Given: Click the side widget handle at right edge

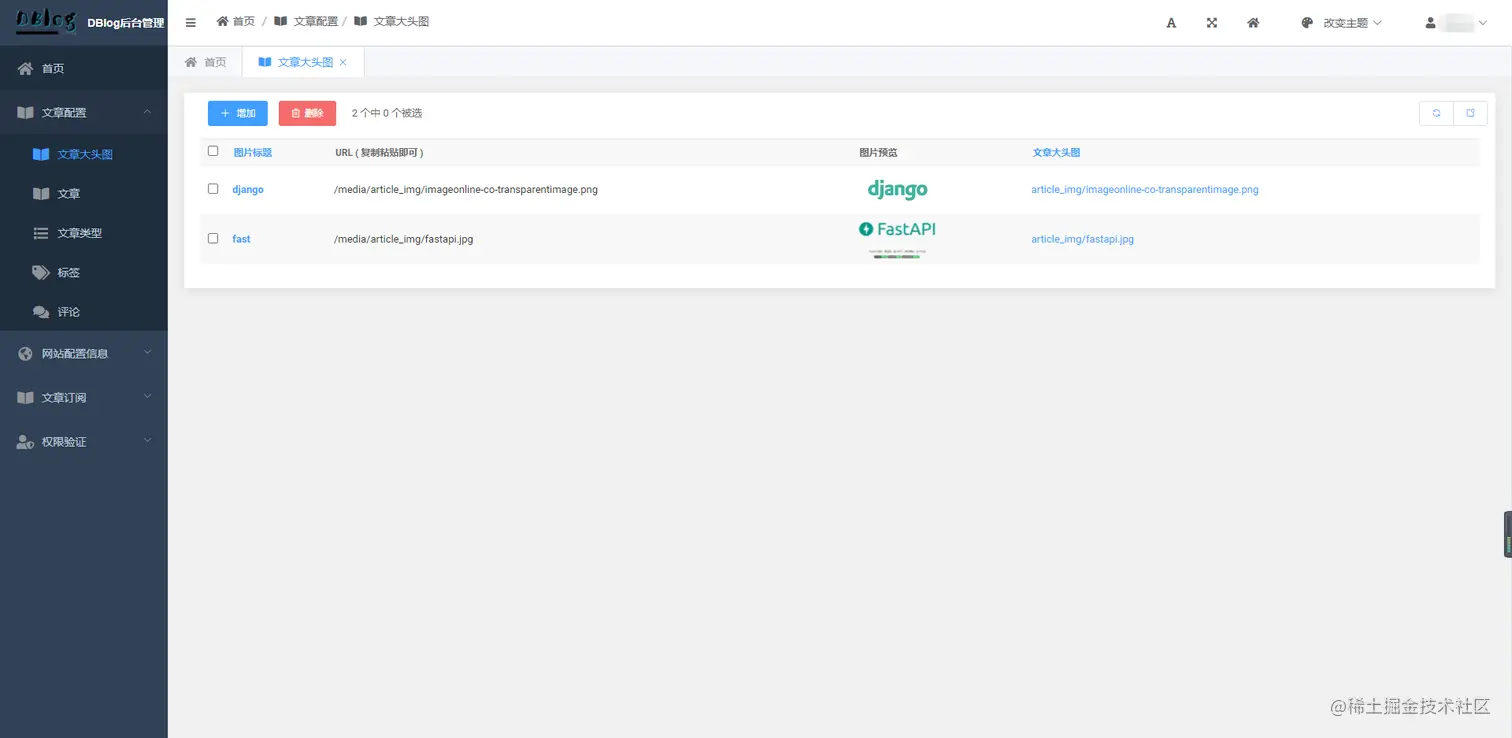Looking at the screenshot, I should pos(1507,534).
